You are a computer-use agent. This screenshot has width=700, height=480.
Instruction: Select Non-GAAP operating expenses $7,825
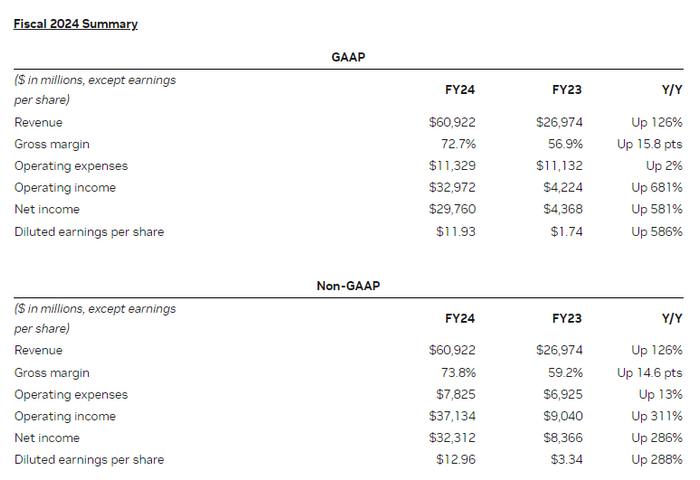(x=455, y=394)
